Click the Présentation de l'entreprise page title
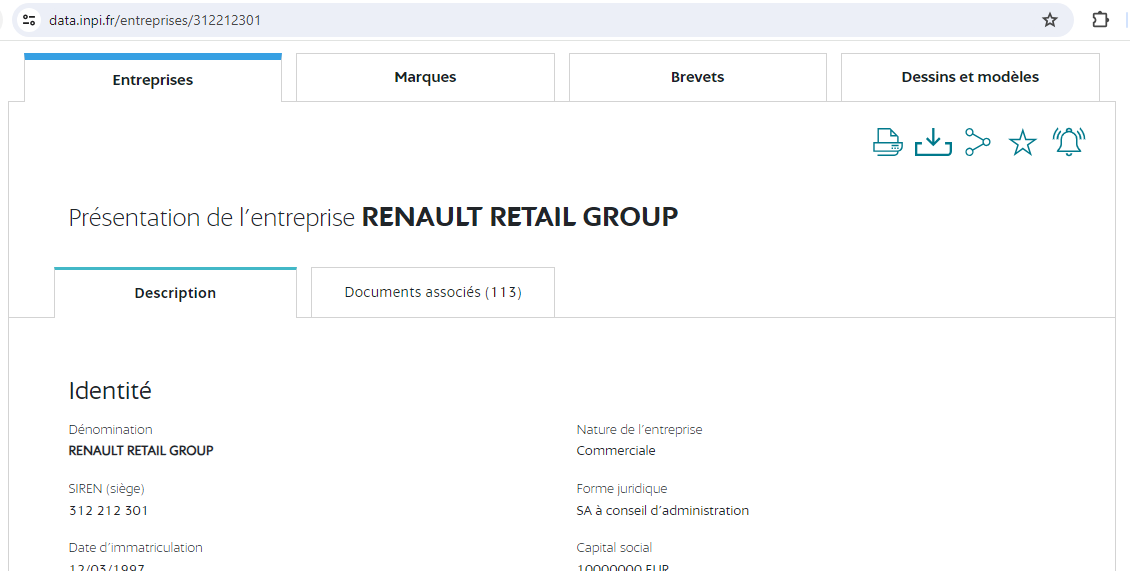1130x571 pixels. pos(373,217)
